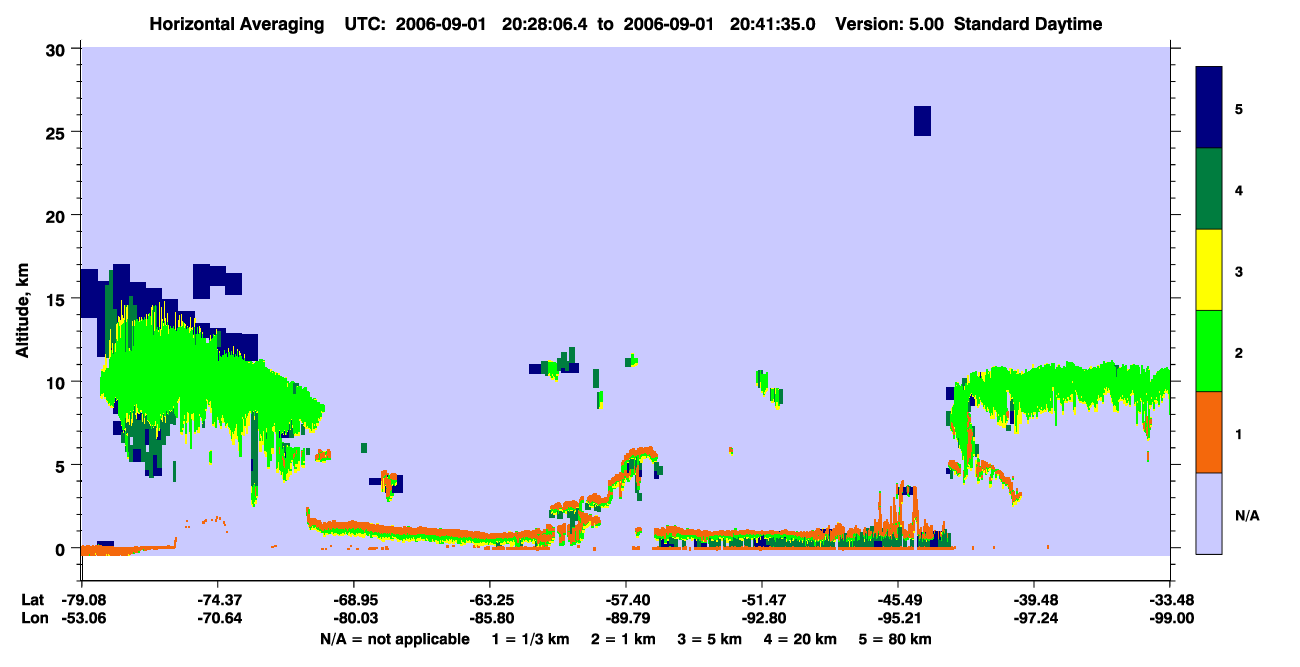Image resolution: width=1300 pixels, height=667 pixels.
Task: Click the start time '20:28:06.4'
Action: (x=544, y=24)
